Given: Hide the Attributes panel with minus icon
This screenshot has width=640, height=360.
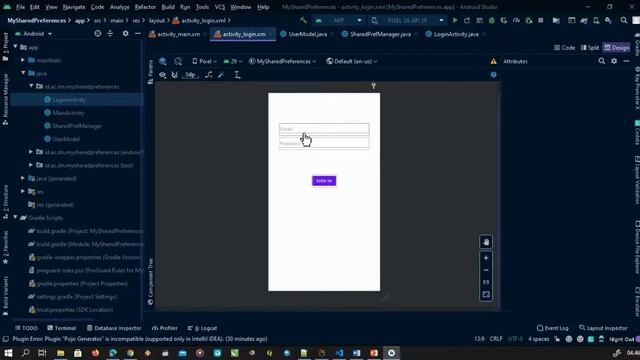Looking at the screenshot, I should tap(626, 61).
